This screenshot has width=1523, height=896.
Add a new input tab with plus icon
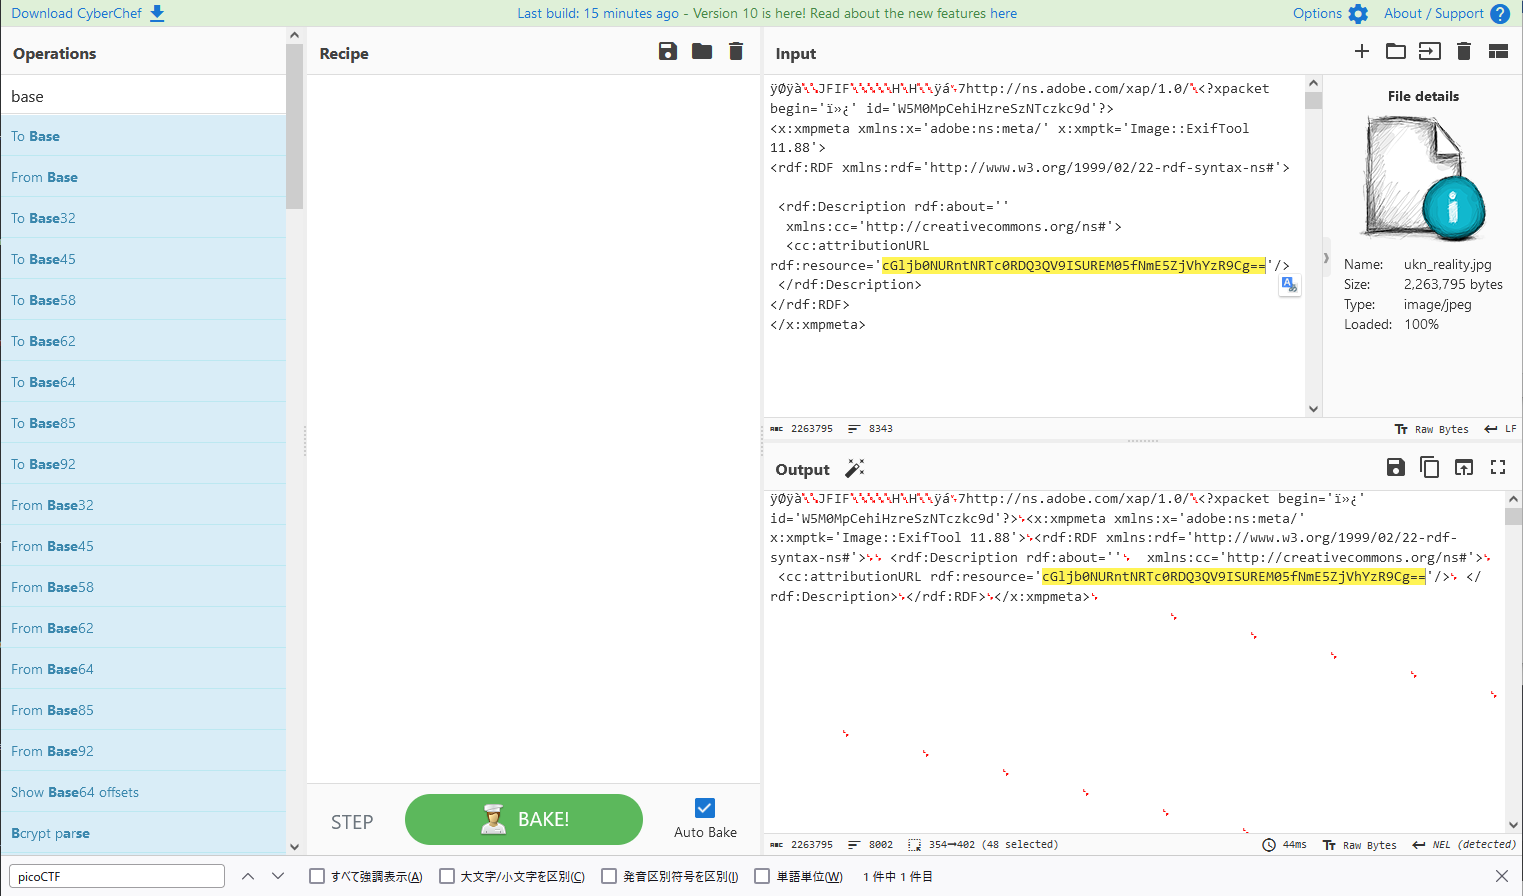[x=1362, y=51]
